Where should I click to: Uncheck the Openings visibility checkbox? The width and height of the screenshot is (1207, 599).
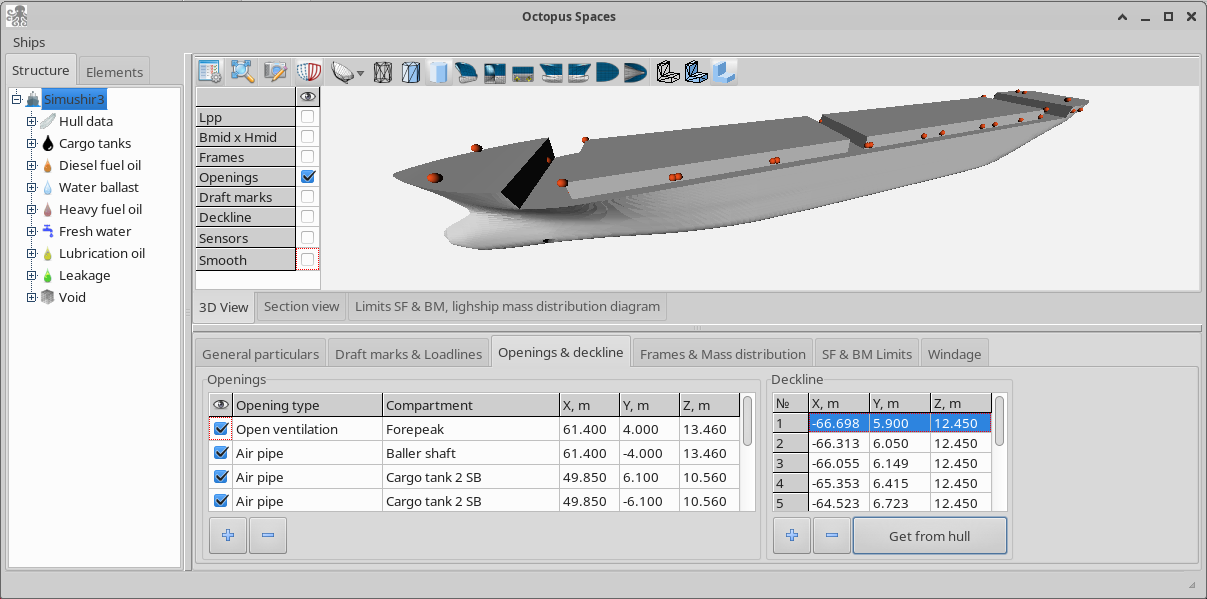(308, 177)
